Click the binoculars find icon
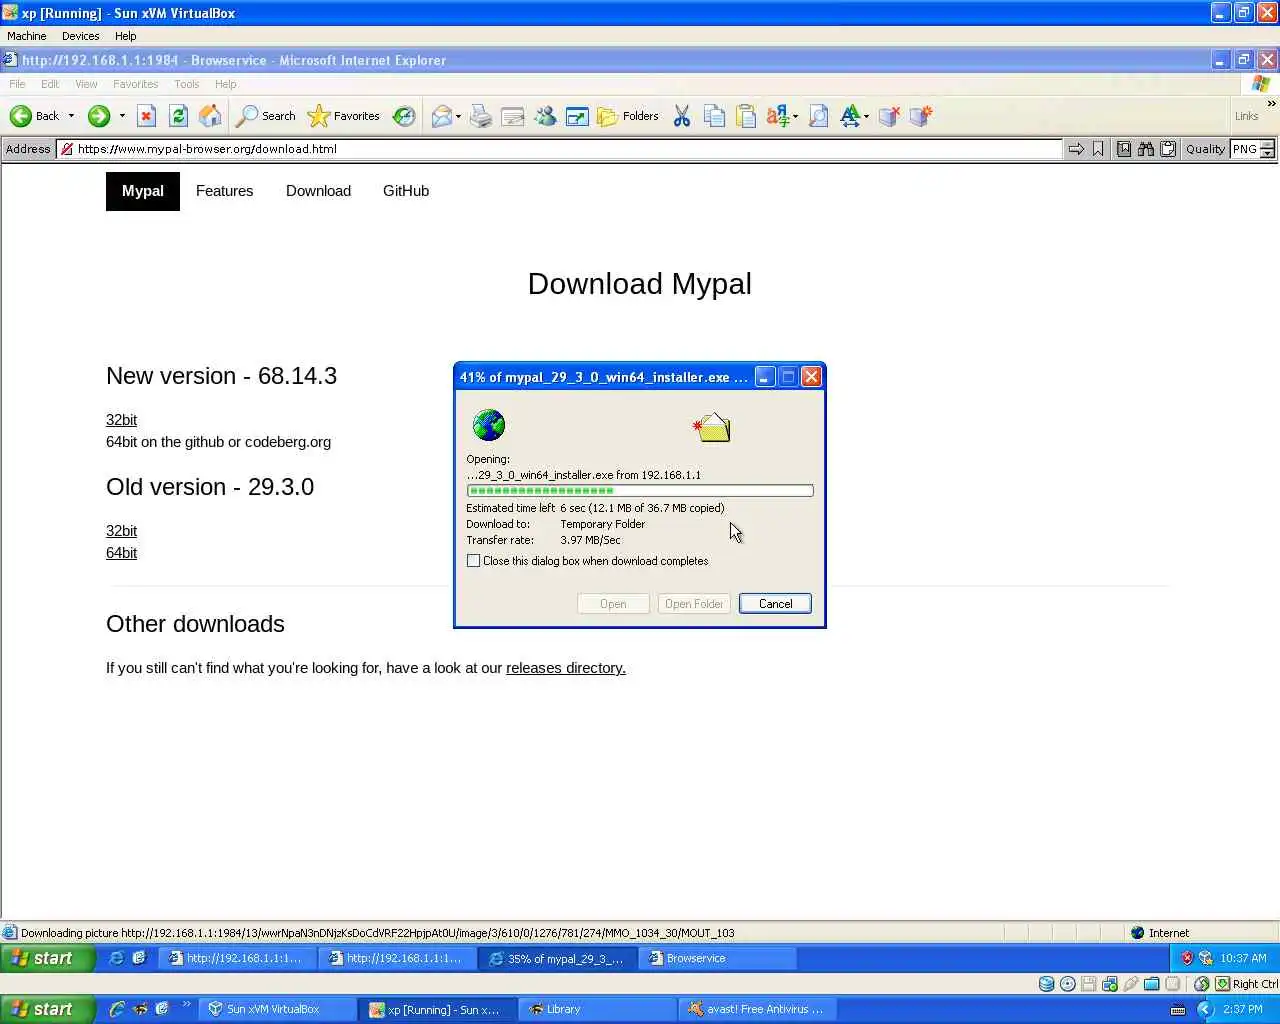This screenshot has width=1280, height=1024. point(1146,149)
